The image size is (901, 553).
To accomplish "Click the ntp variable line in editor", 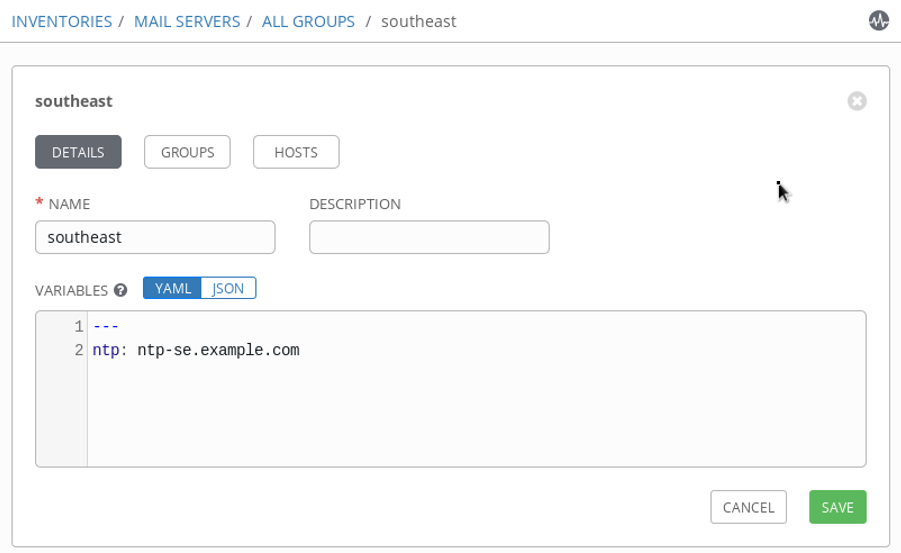I will (196, 350).
